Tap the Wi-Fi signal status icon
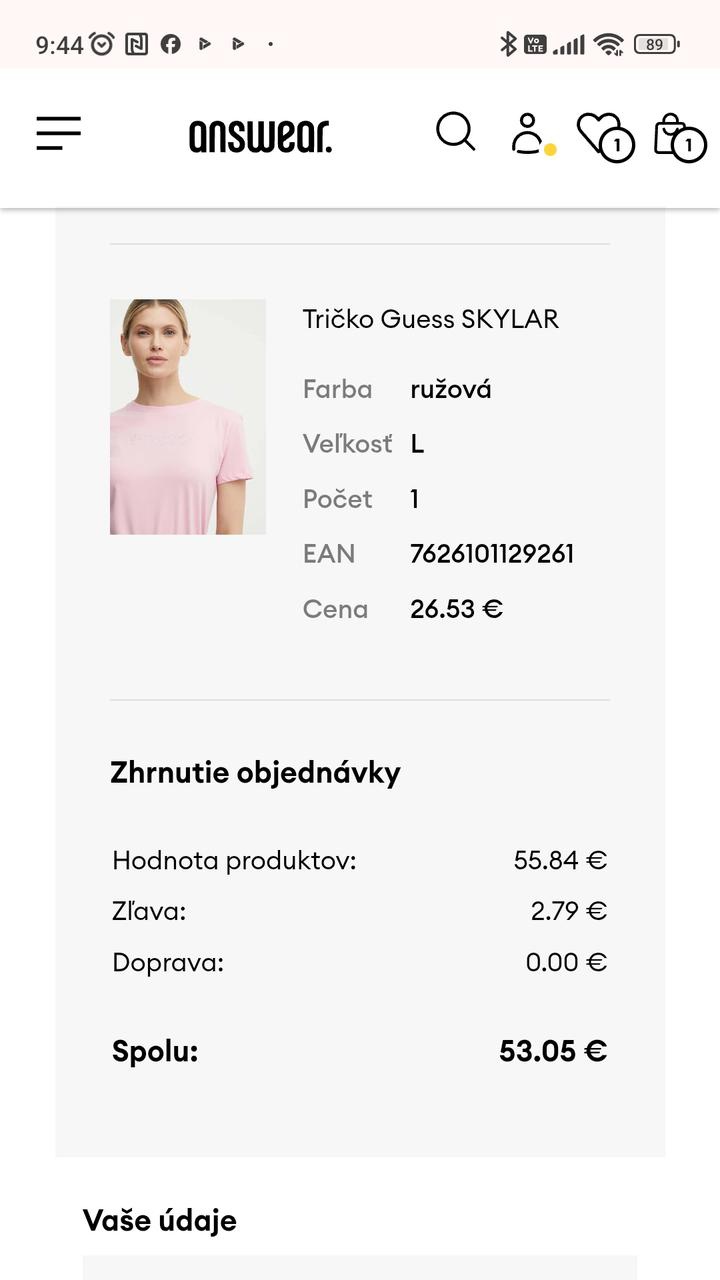This screenshot has width=720, height=1280. 608,44
